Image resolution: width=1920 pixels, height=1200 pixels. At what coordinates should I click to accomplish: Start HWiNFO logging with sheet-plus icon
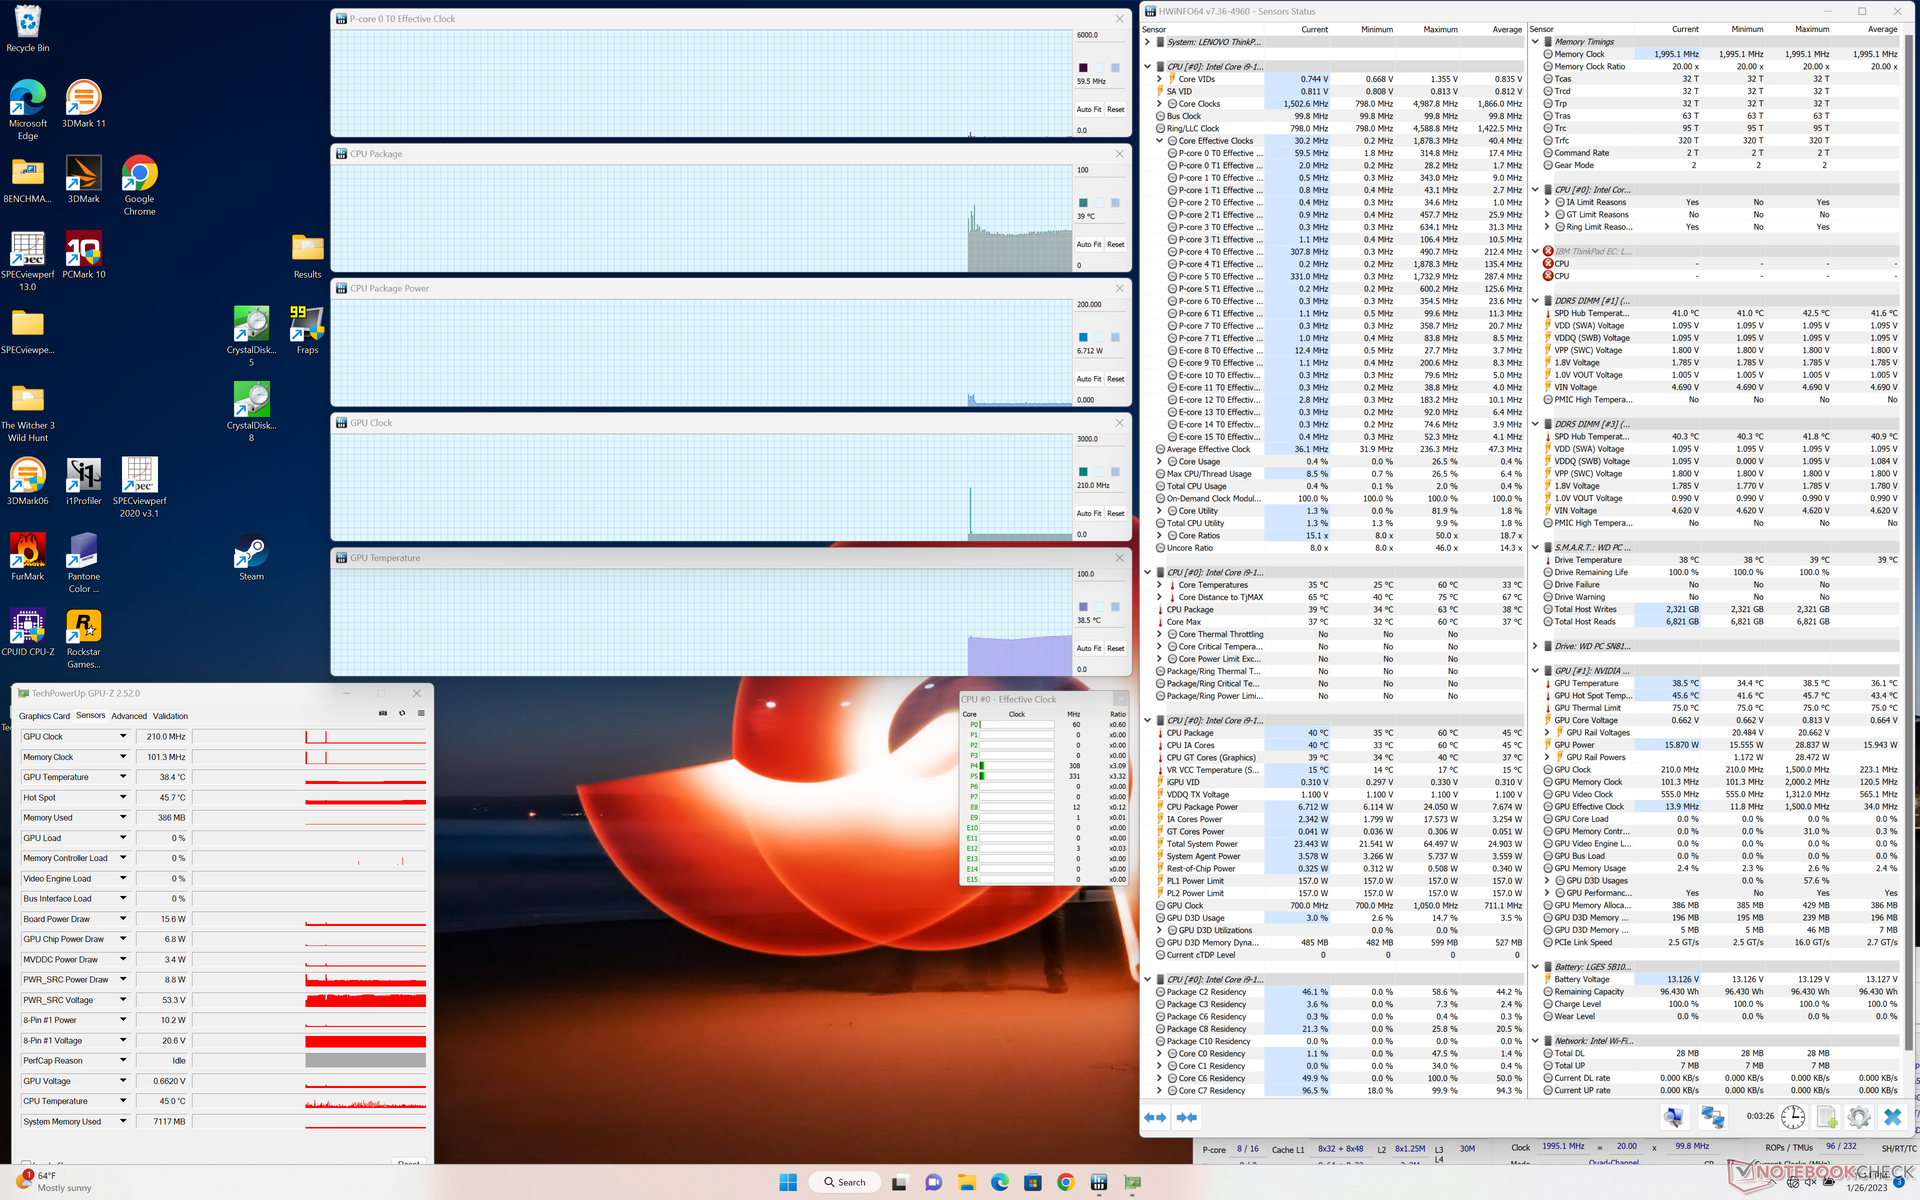(1826, 1117)
